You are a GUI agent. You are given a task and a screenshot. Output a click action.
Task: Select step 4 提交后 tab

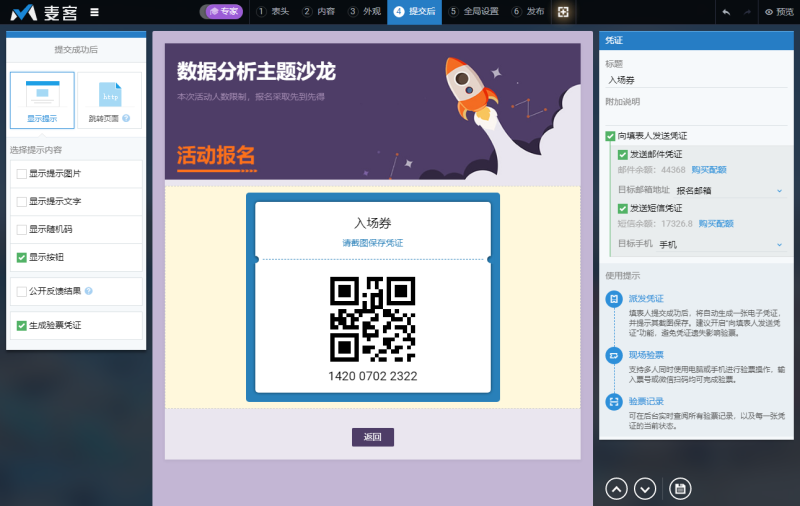click(414, 11)
